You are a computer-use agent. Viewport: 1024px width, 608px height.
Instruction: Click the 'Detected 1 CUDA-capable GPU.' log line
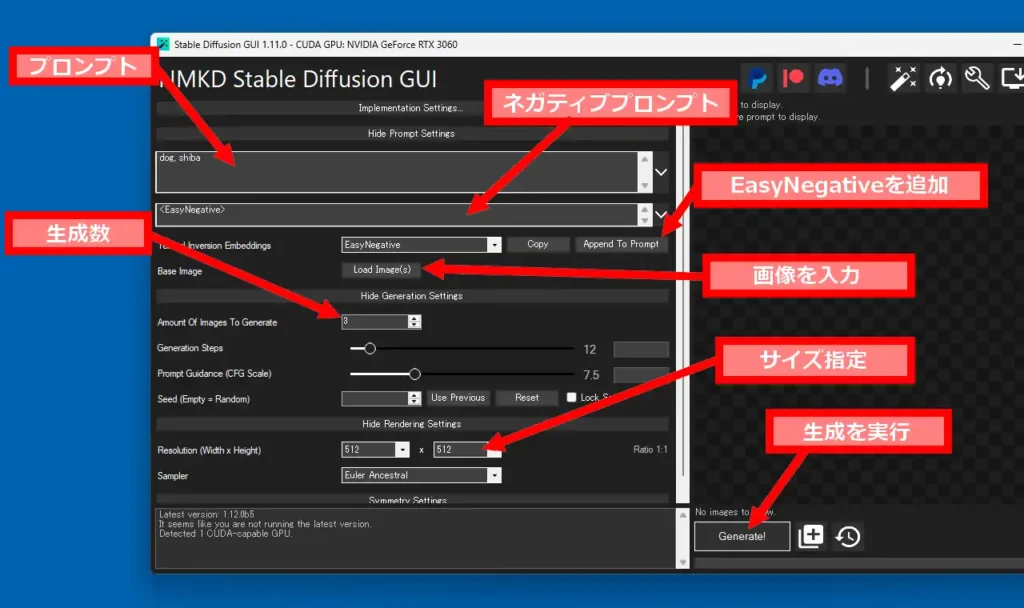[x=225, y=534]
